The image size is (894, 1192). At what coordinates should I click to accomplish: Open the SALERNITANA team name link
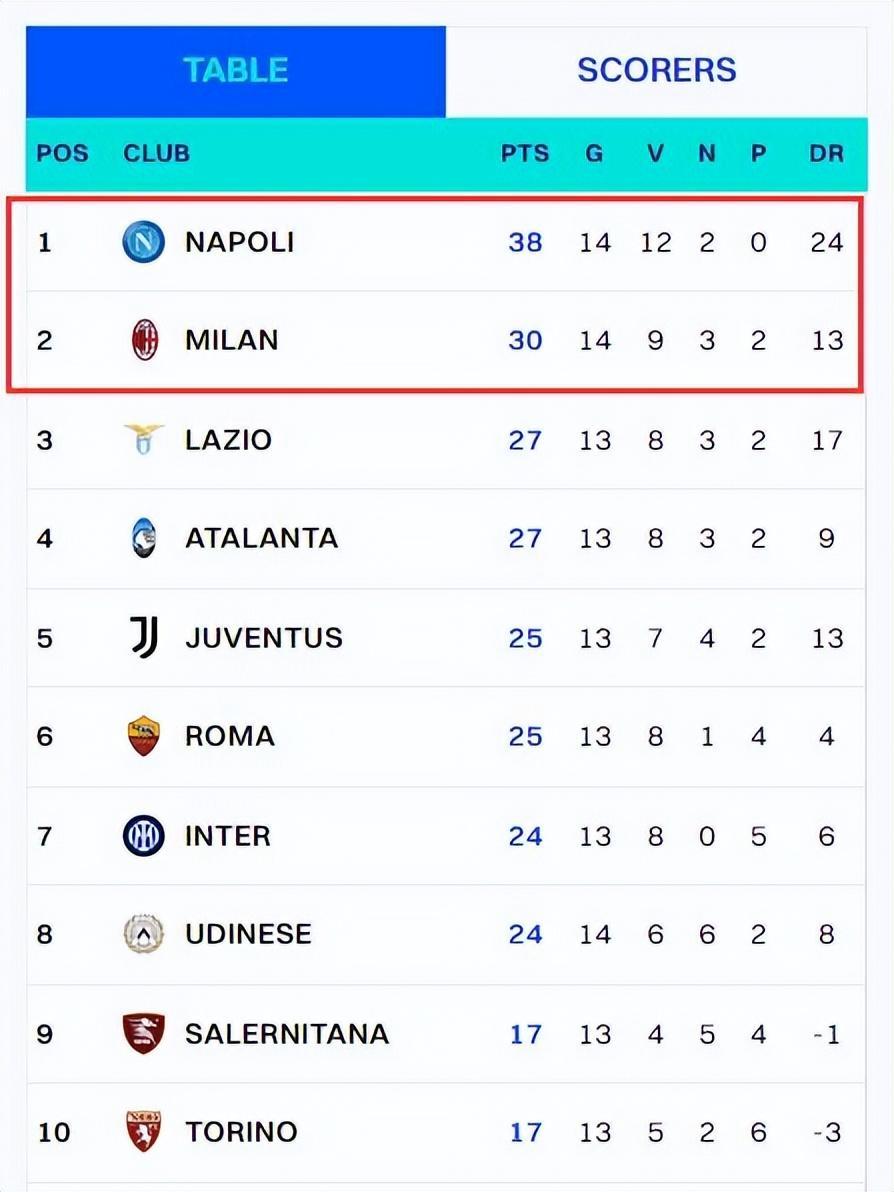pos(286,1033)
